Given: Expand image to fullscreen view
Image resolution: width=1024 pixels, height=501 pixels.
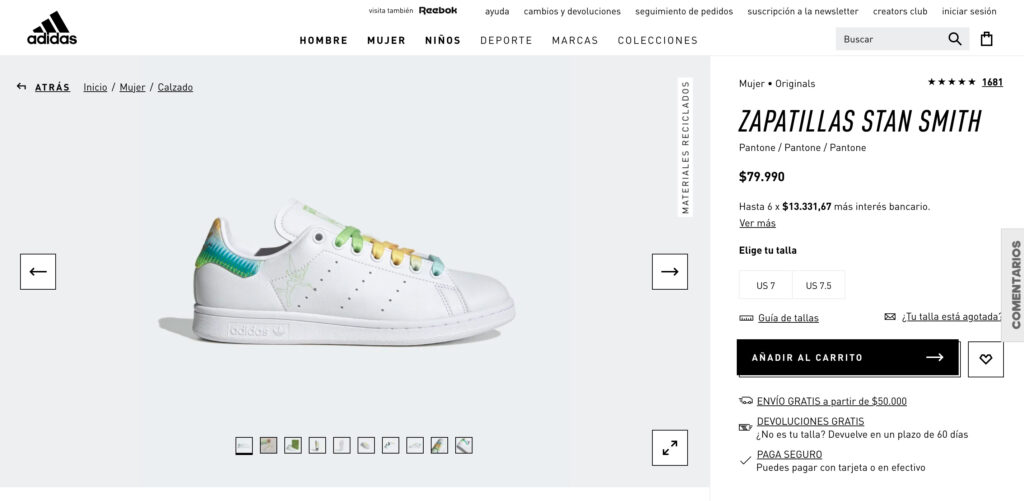Looking at the screenshot, I should (669, 447).
